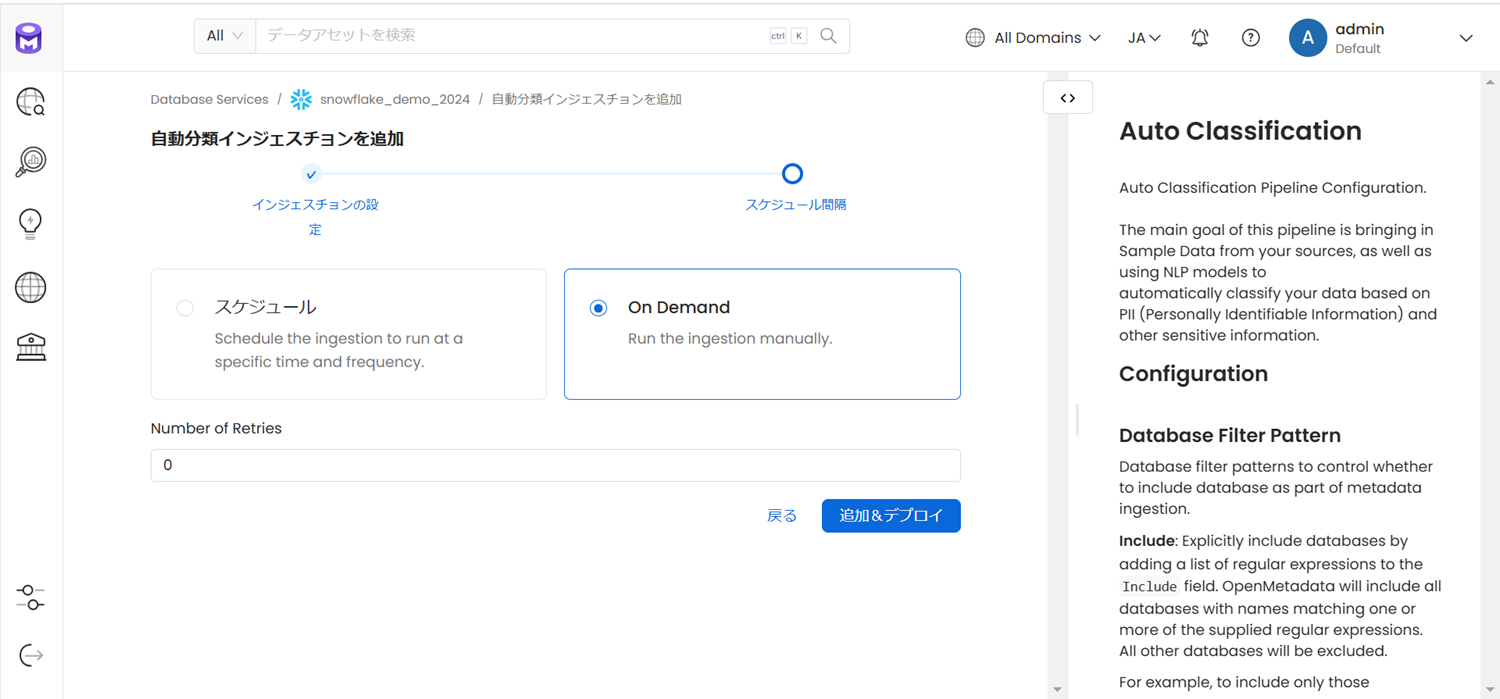The height and width of the screenshot is (699, 1500).
Task: Click the 戻る back button
Action: tap(782, 516)
